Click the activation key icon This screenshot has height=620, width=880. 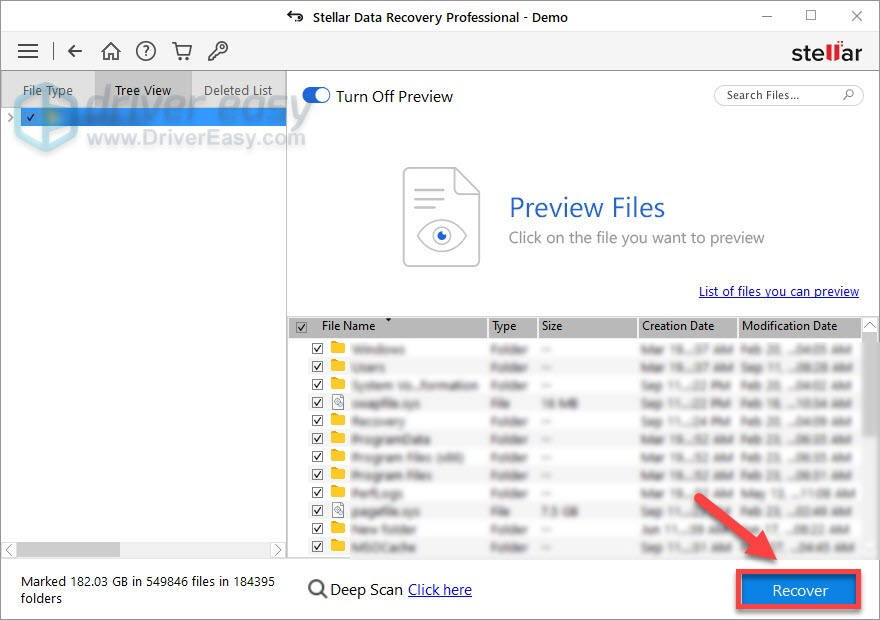(218, 51)
